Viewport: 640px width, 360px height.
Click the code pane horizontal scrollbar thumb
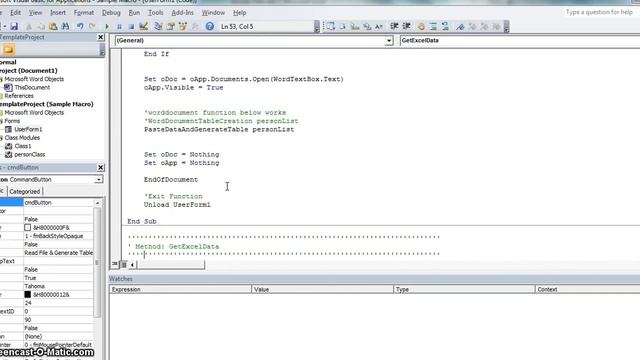pos(171,264)
